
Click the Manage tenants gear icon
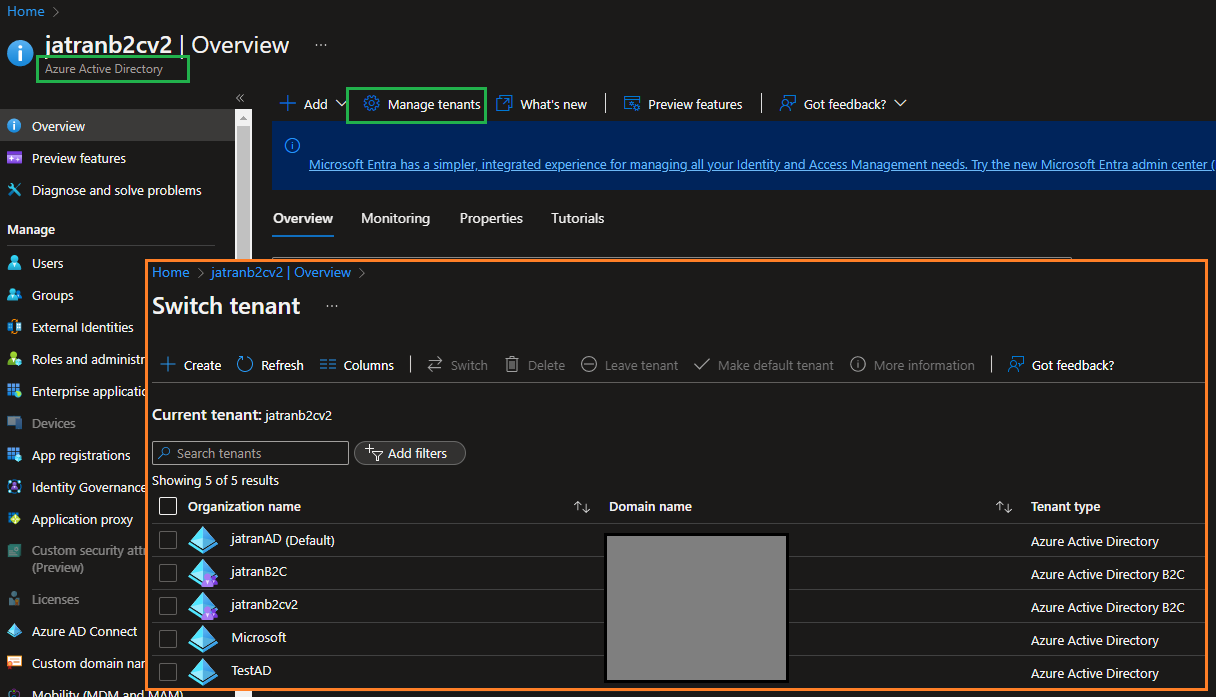coord(371,104)
